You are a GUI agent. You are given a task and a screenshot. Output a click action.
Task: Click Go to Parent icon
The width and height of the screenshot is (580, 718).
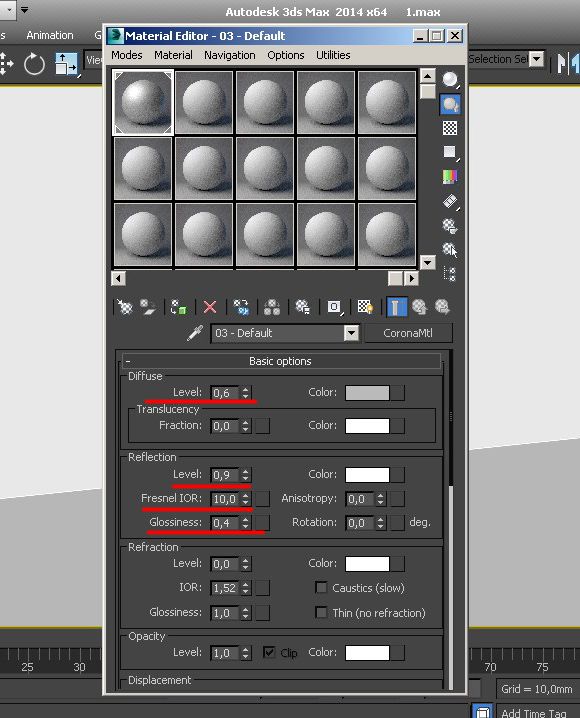coord(419,306)
